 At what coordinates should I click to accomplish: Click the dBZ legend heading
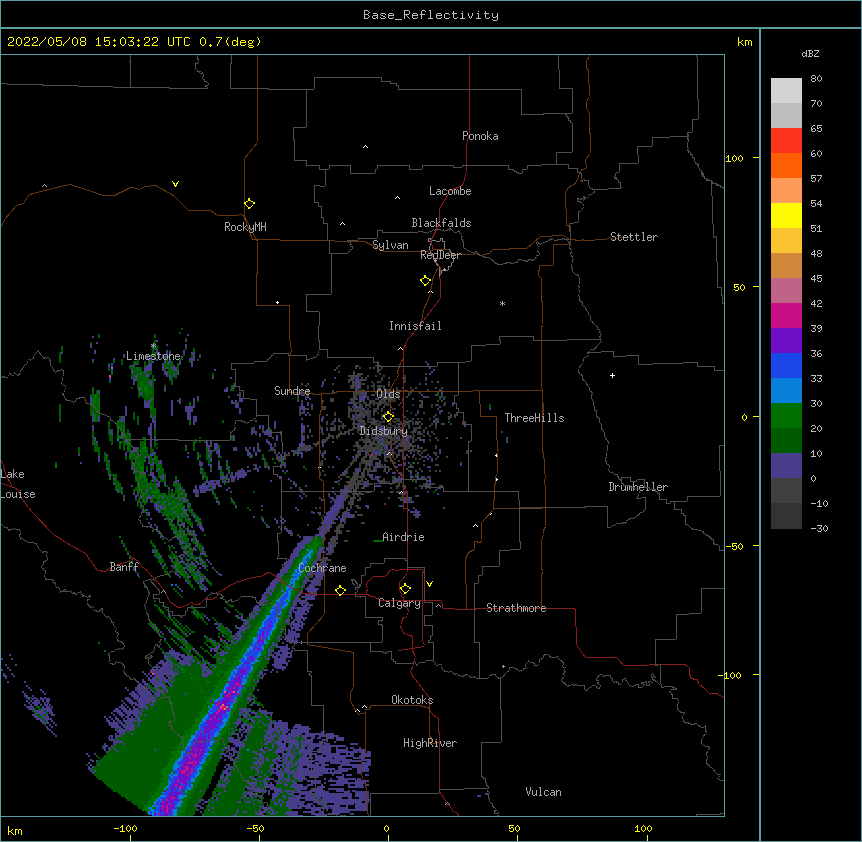point(810,53)
